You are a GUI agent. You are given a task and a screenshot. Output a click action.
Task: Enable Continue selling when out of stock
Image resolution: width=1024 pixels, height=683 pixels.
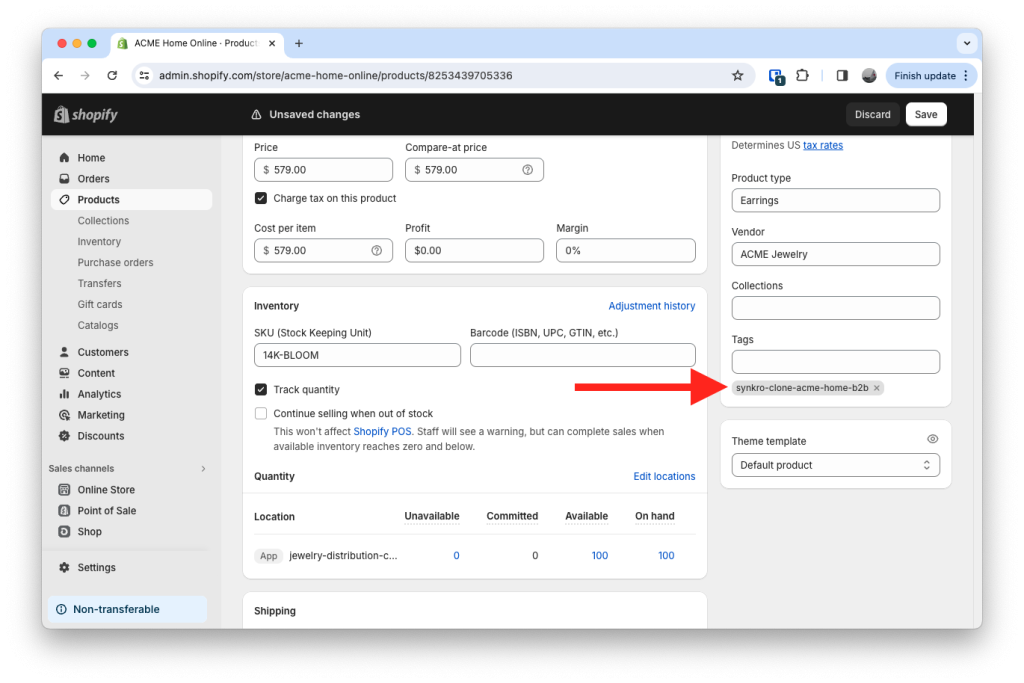[260, 412]
